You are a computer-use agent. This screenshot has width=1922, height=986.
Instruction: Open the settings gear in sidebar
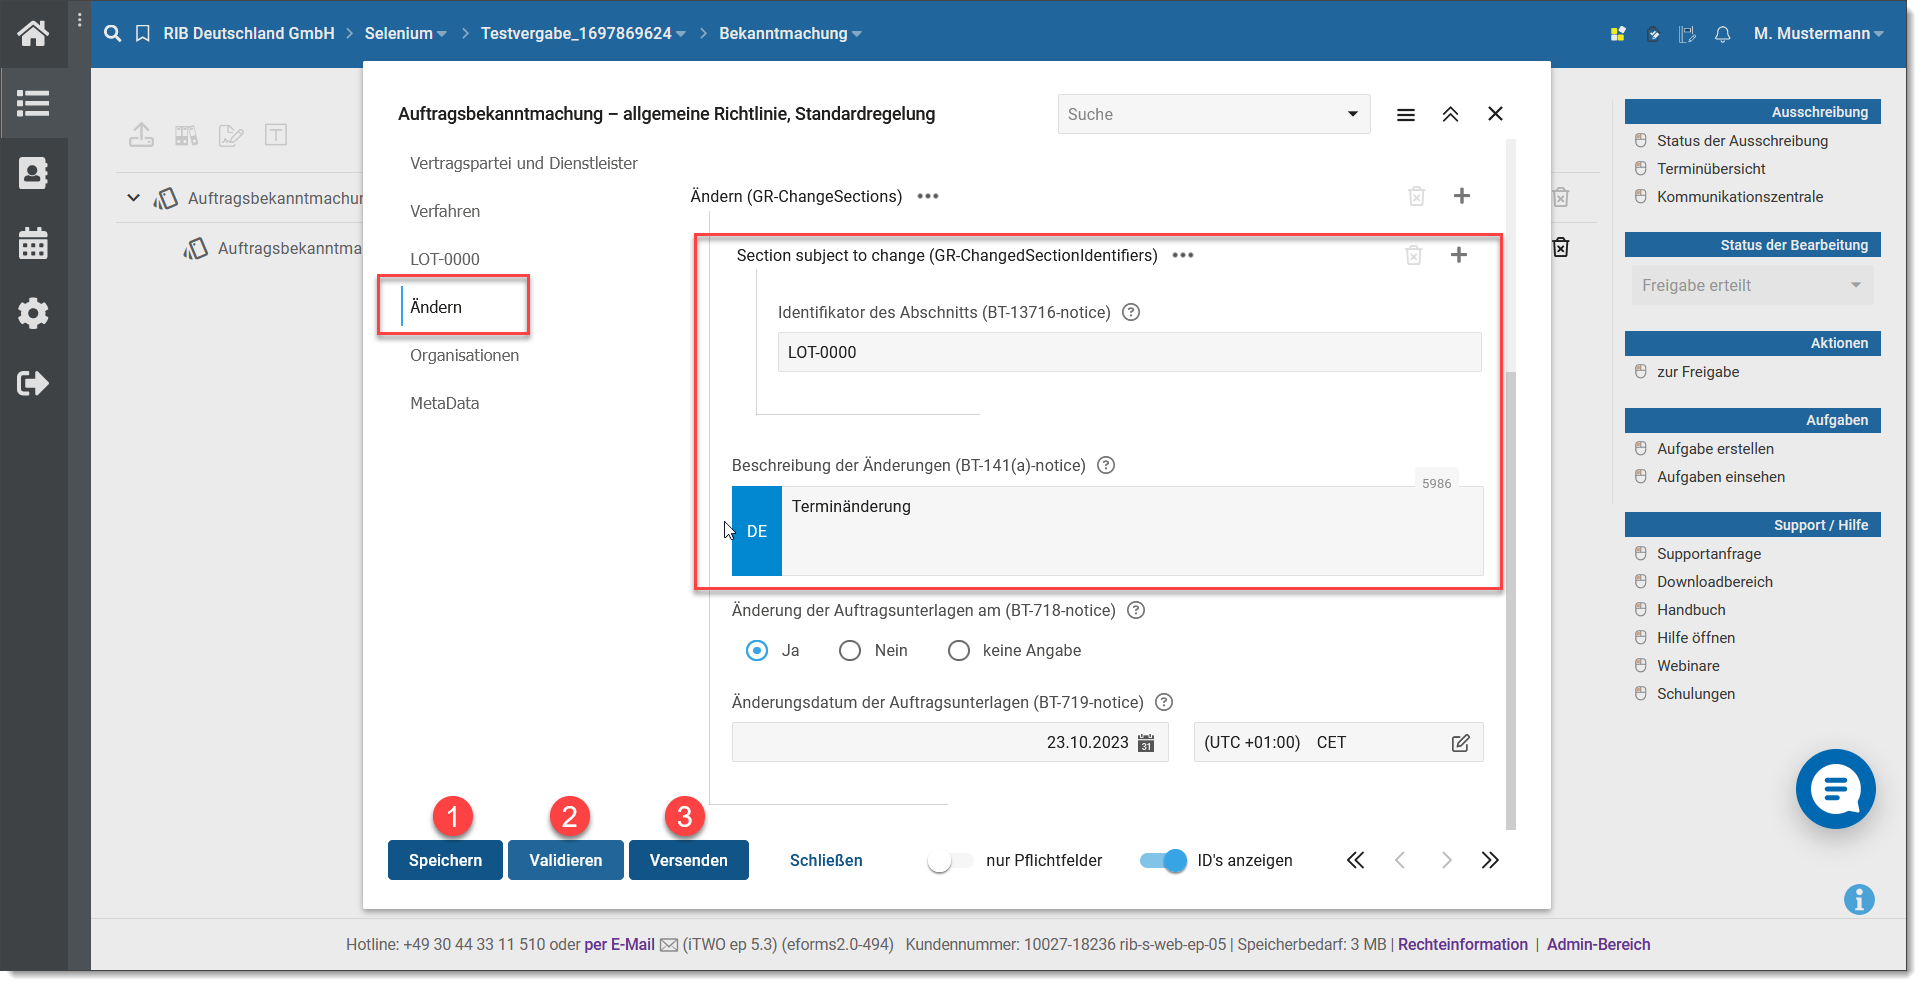[x=33, y=313]
